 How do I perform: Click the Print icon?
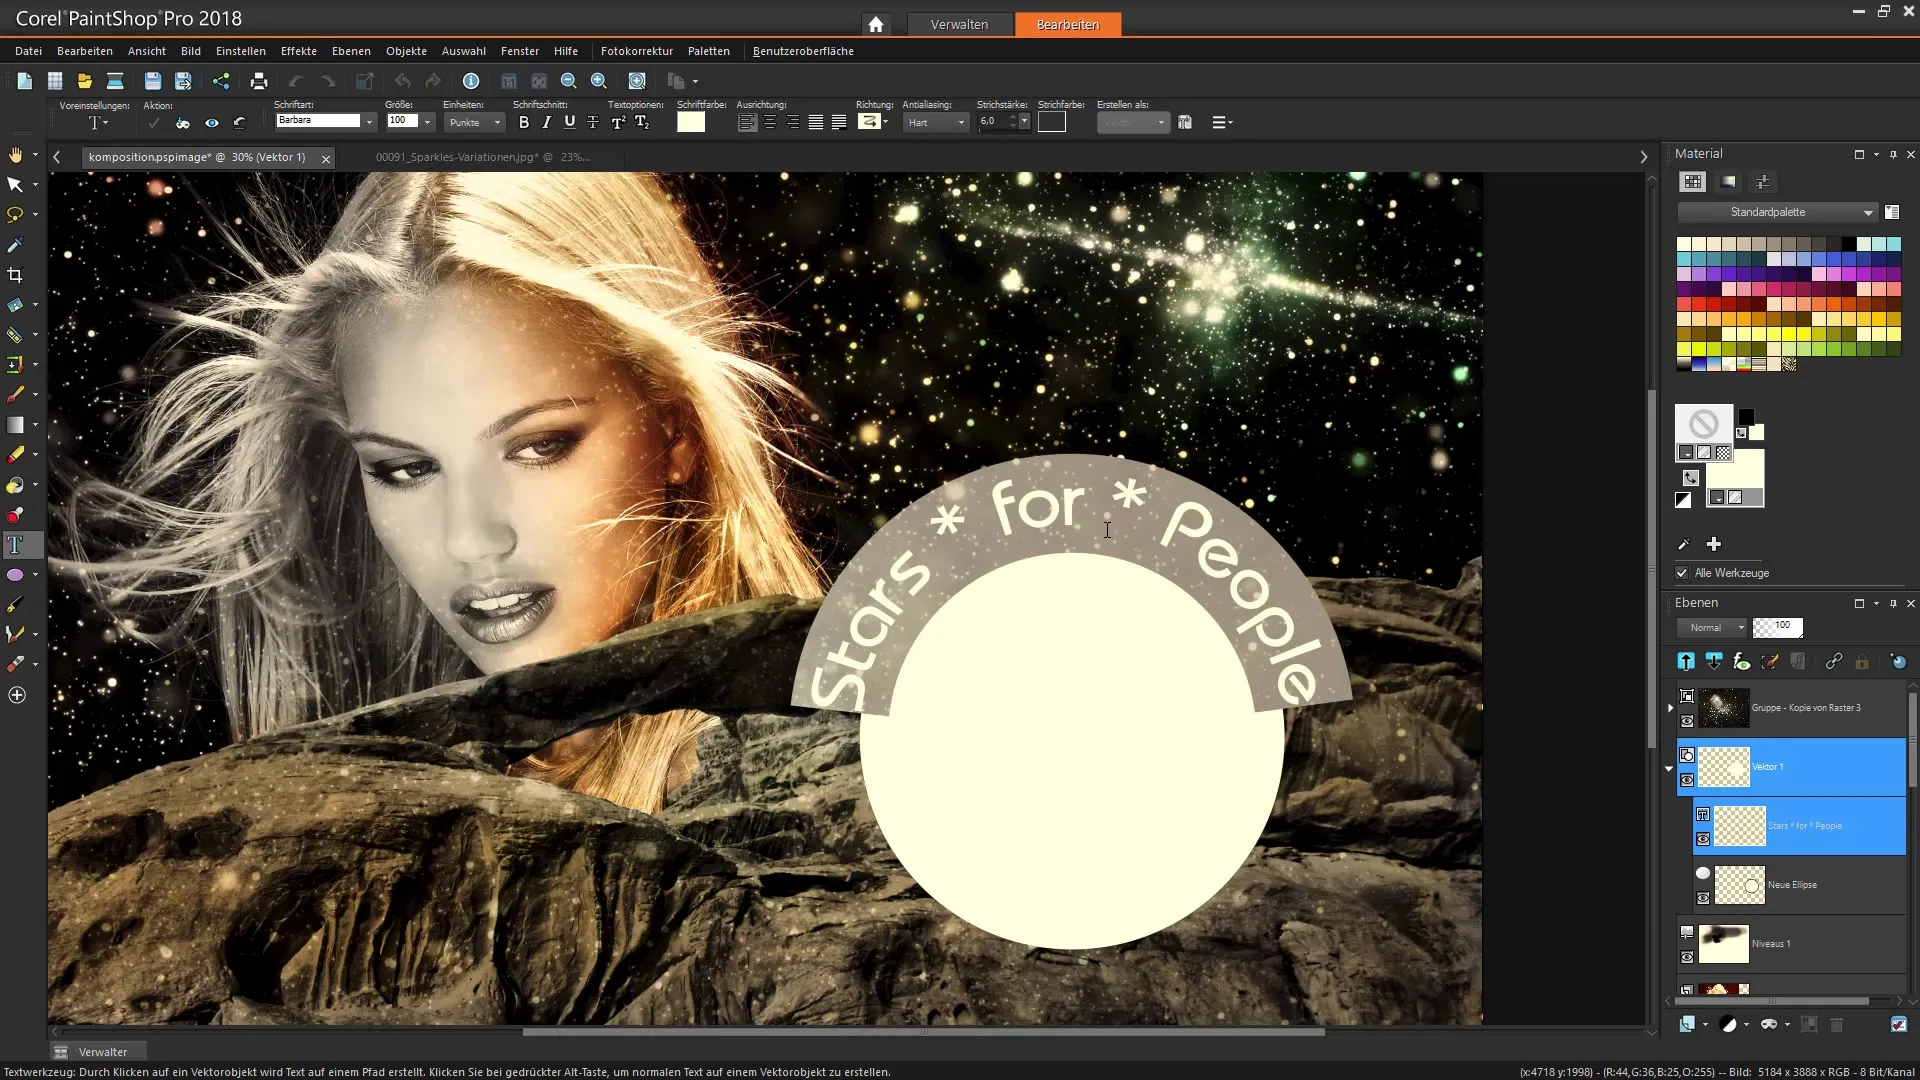pyautogui.click(x=259, y=81)
